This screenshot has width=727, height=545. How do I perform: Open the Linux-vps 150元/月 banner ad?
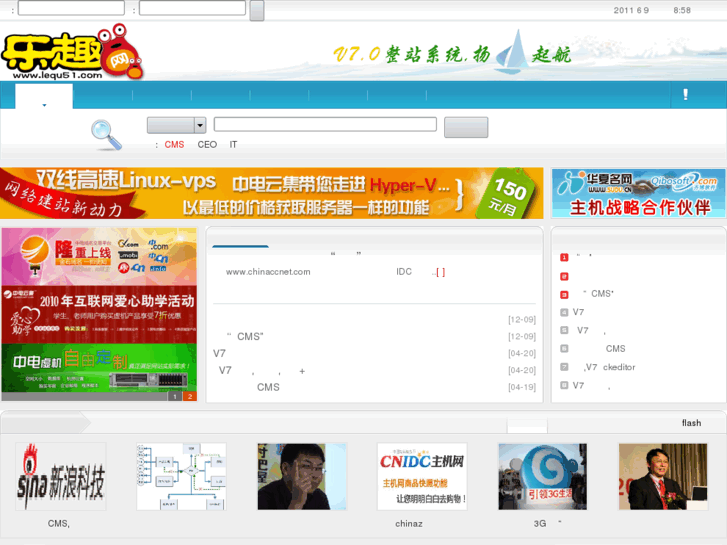(x=272, y=193)
